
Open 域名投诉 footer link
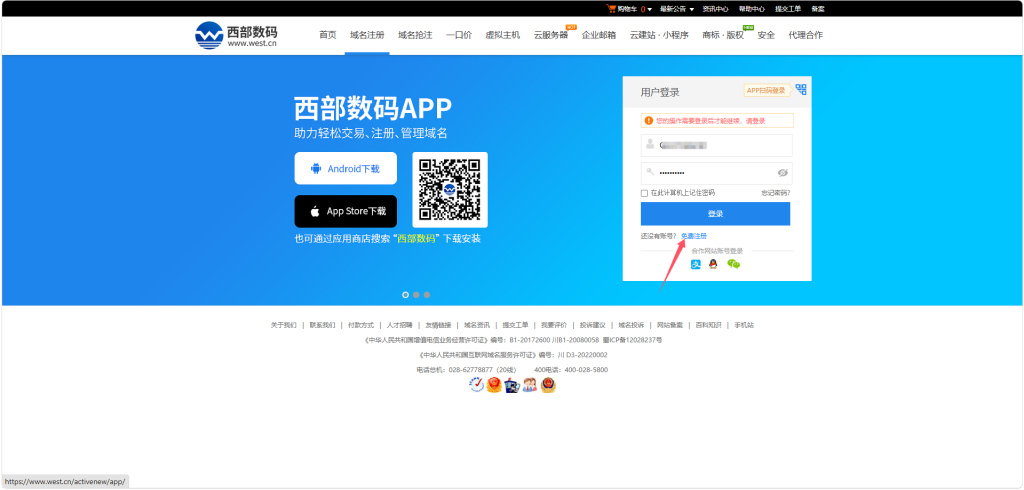(631, 325)
